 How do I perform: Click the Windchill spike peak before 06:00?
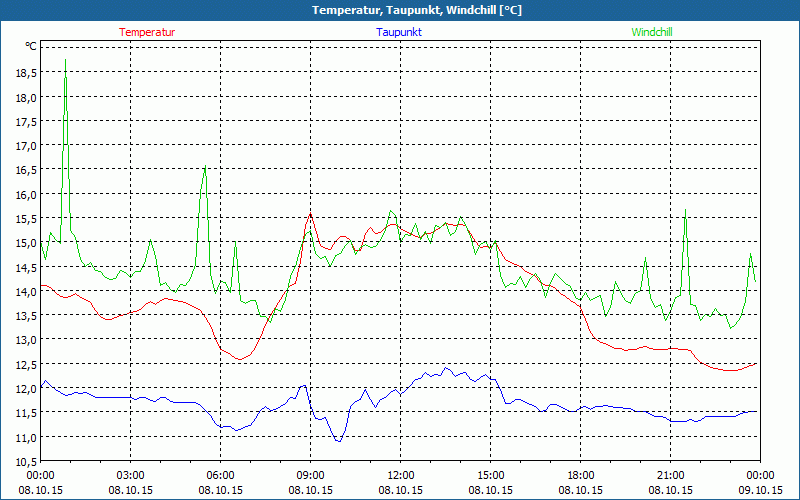tap(205, 166)
